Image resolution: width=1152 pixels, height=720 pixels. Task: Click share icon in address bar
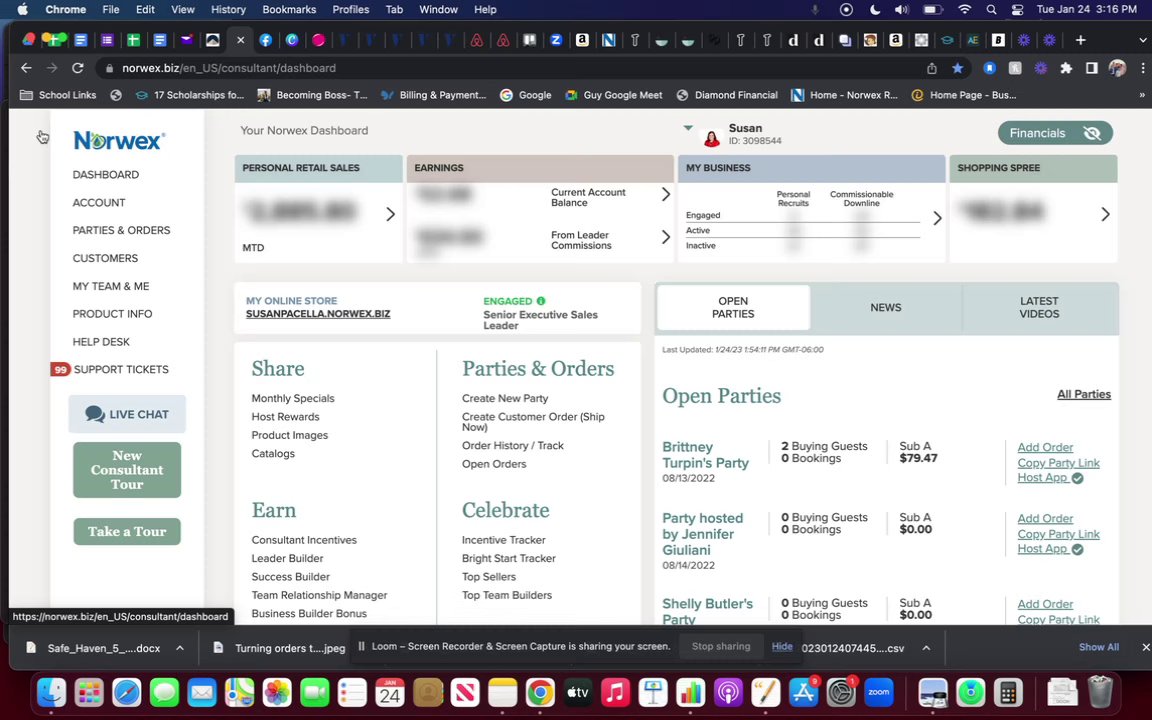[932, 68]
